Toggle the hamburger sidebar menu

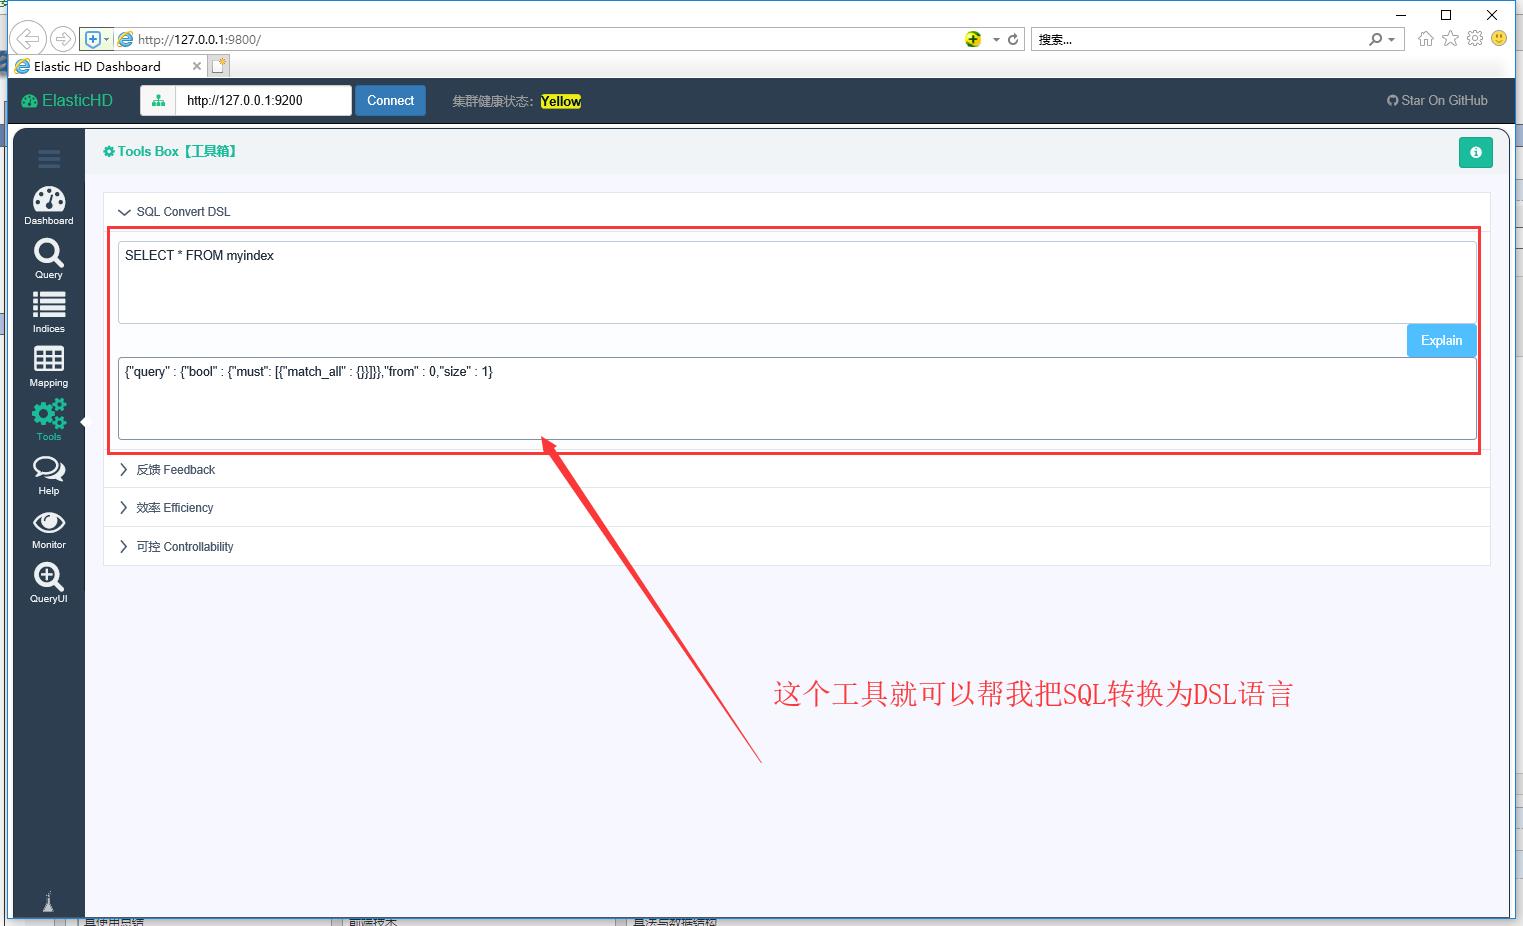coord(49,159)
